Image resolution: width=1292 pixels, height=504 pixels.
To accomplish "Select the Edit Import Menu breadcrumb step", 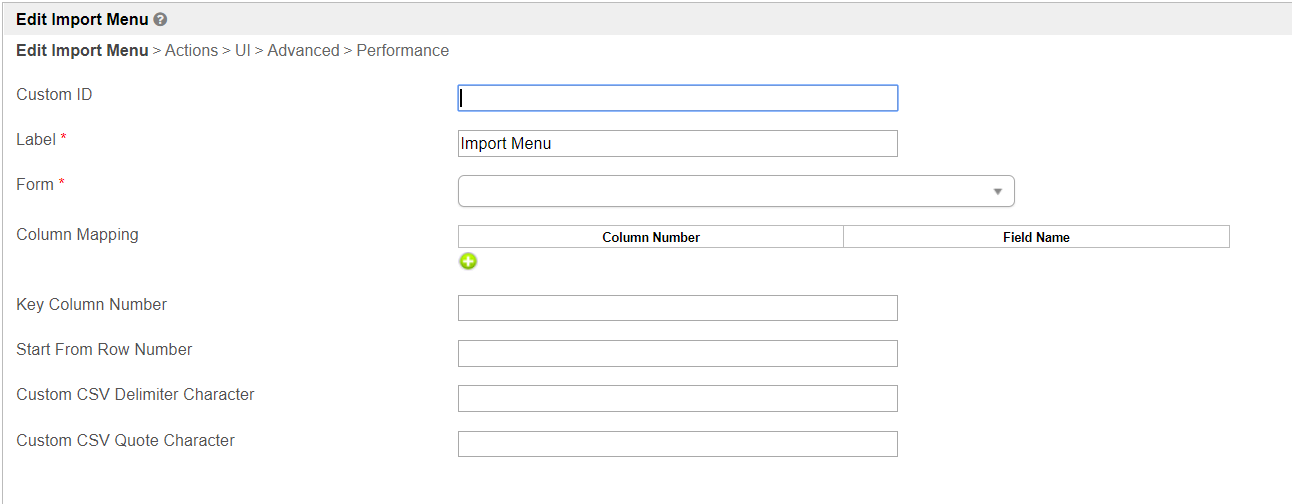I will [82, 50].
